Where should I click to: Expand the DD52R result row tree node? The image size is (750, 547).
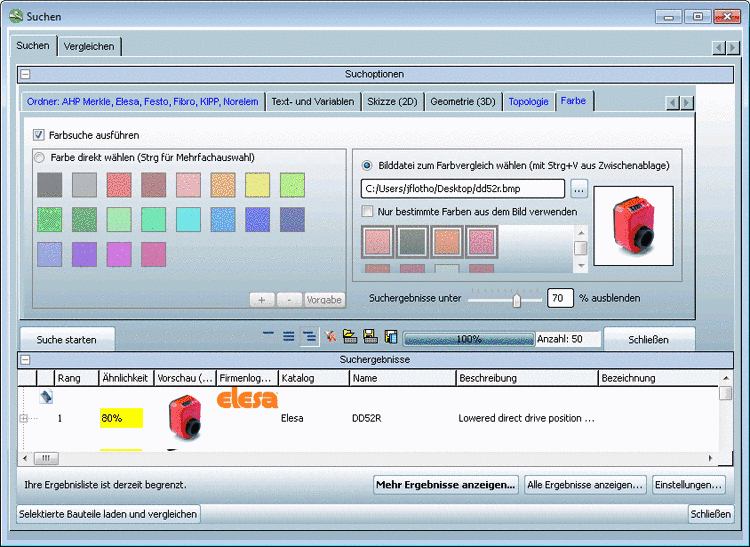(x=23, y=418)
